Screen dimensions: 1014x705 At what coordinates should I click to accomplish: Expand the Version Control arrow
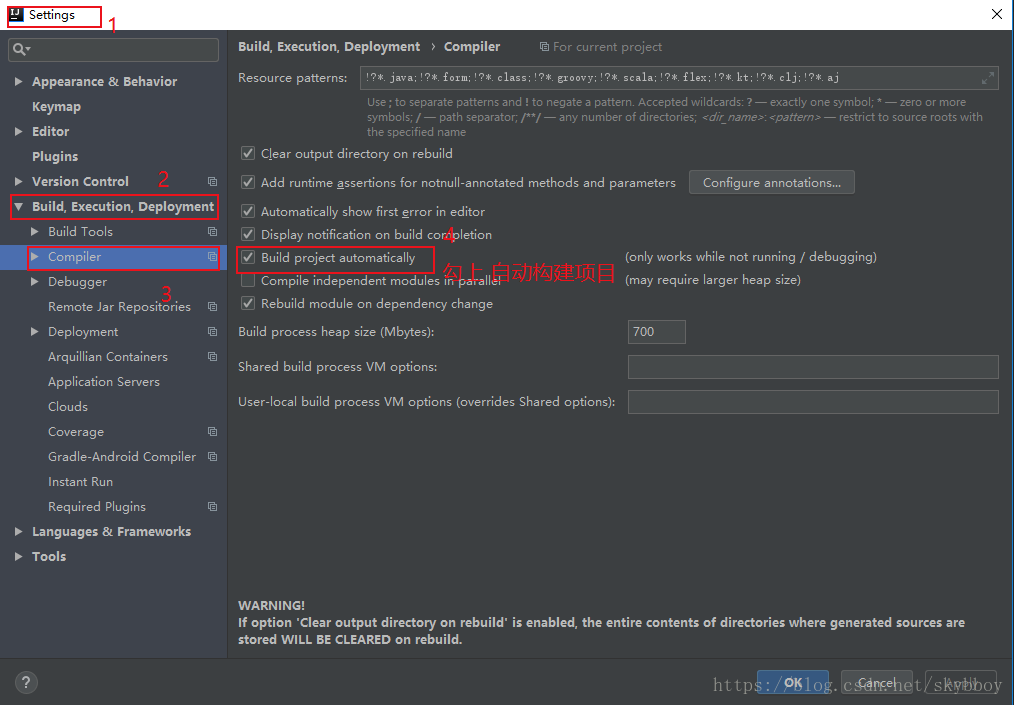19,182
